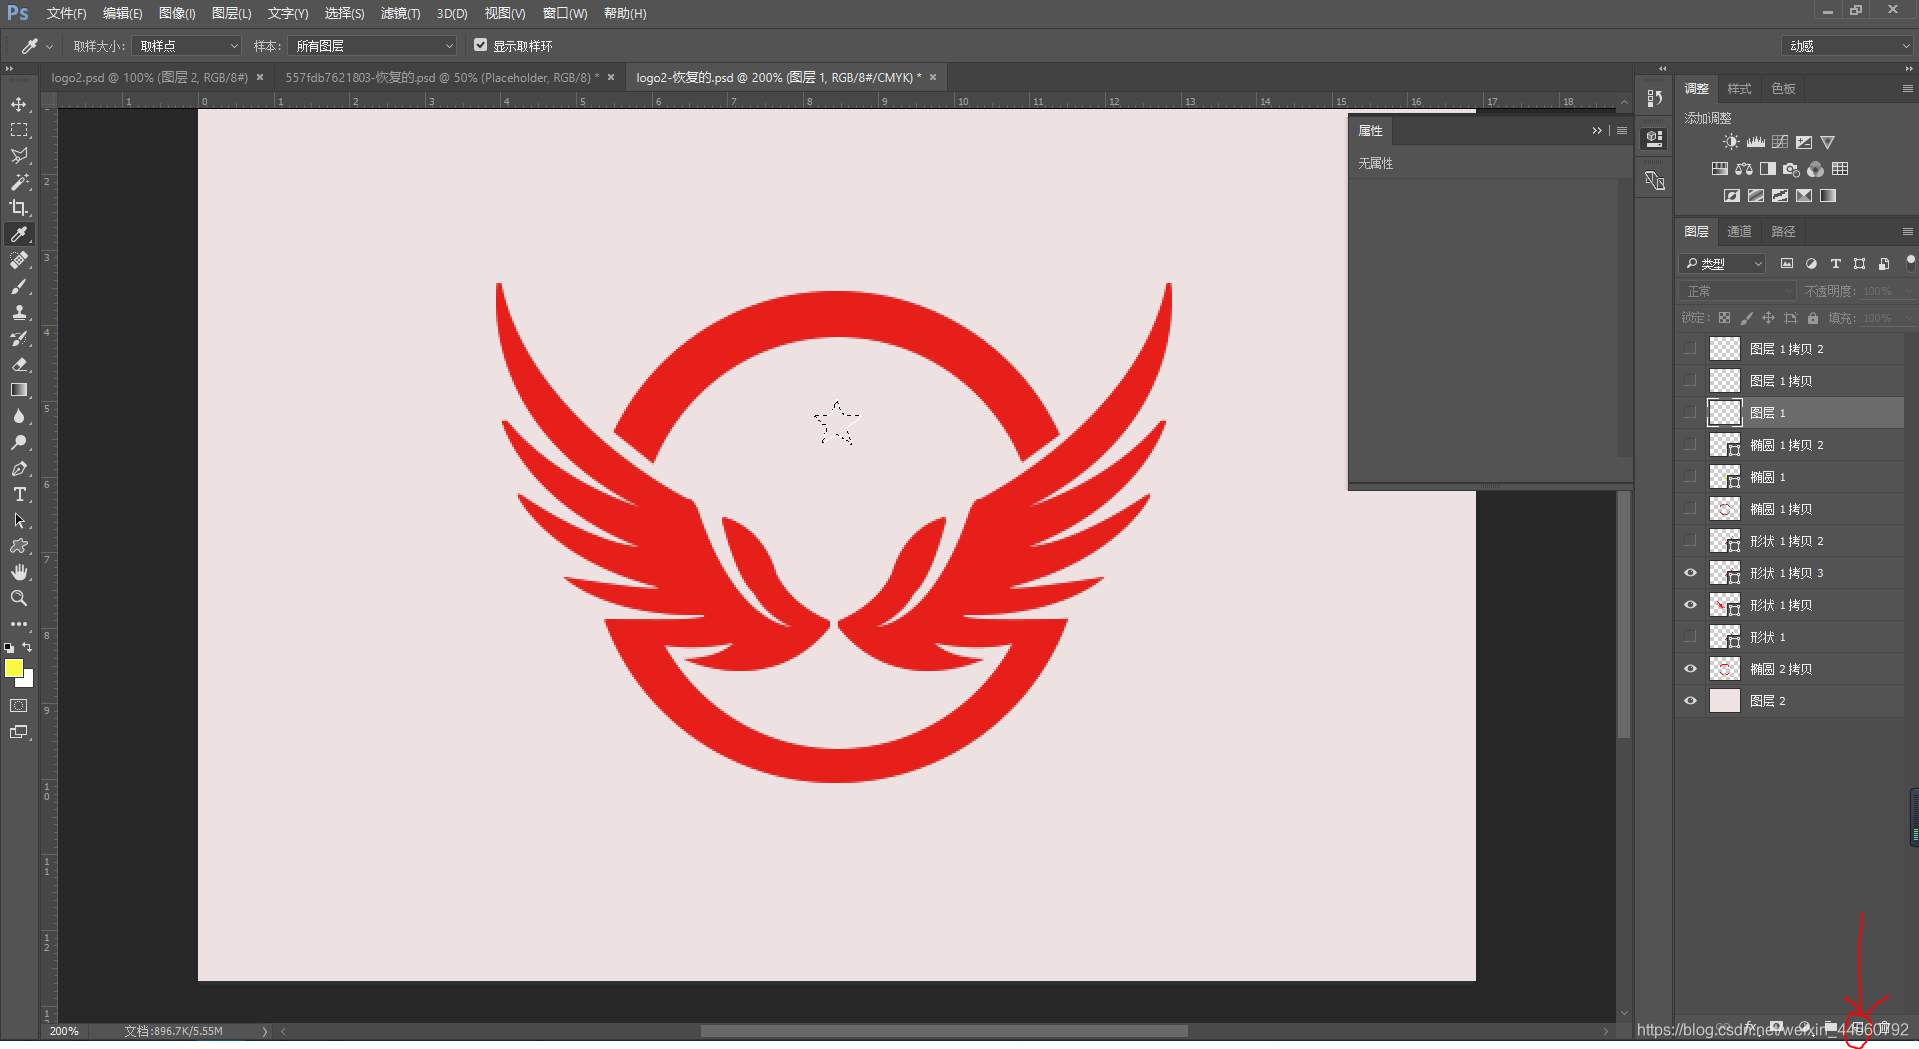Uncheck the 显示取样环 checkbox

coord(480,45)
